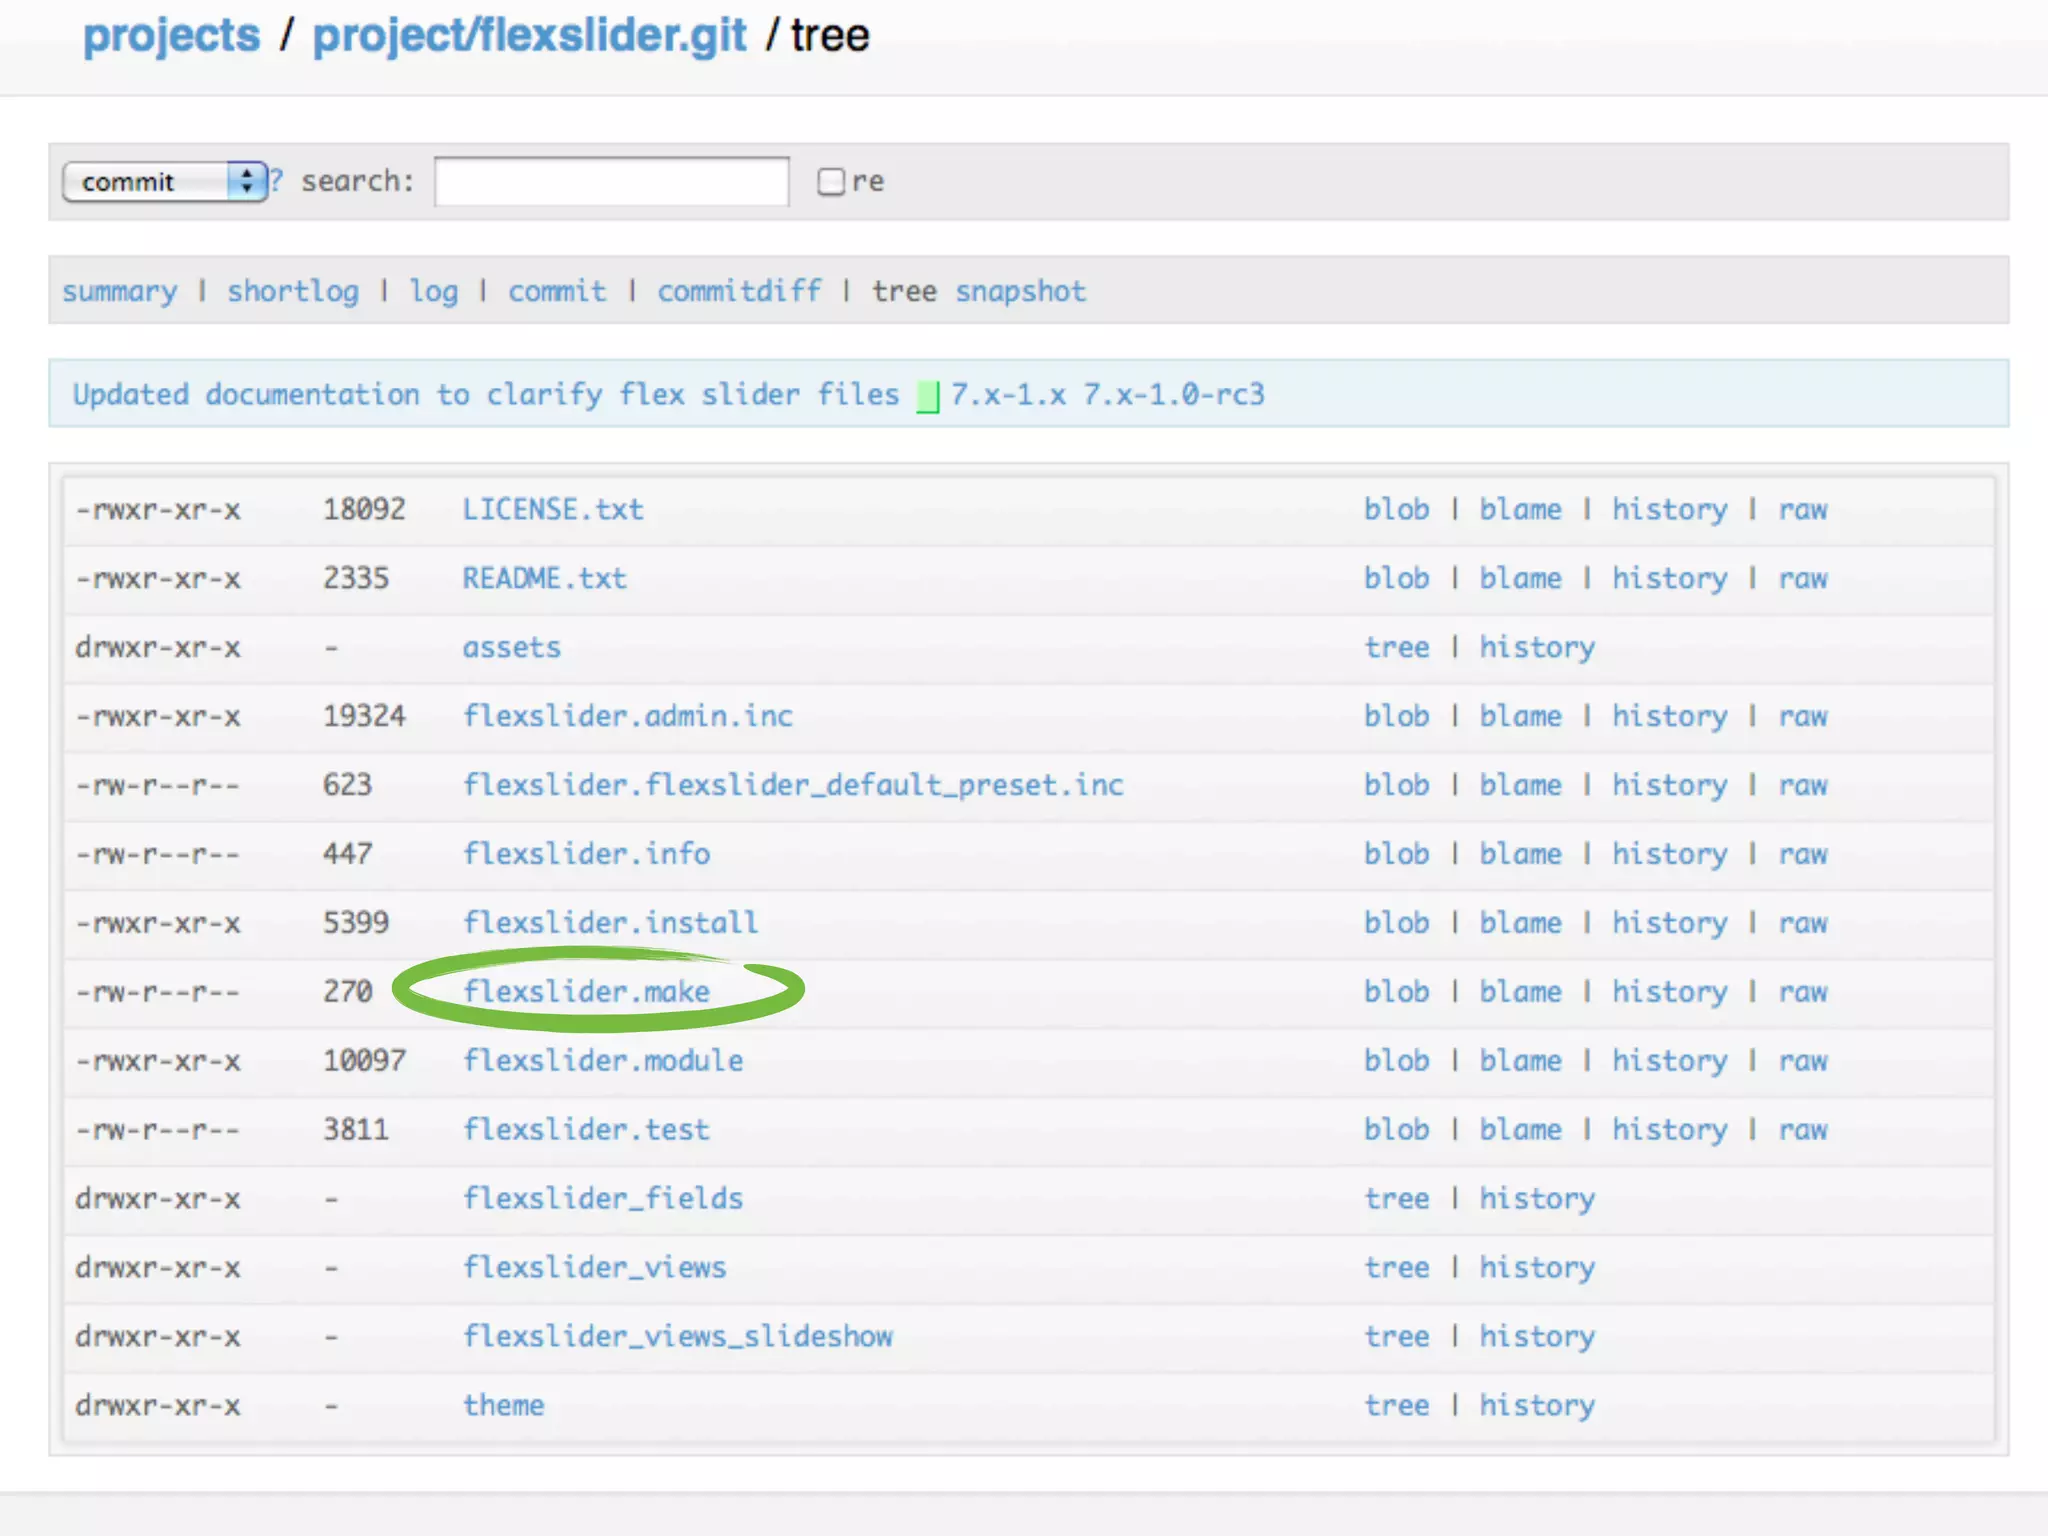View raw of LICENSE.txt

pos(1802,509)
